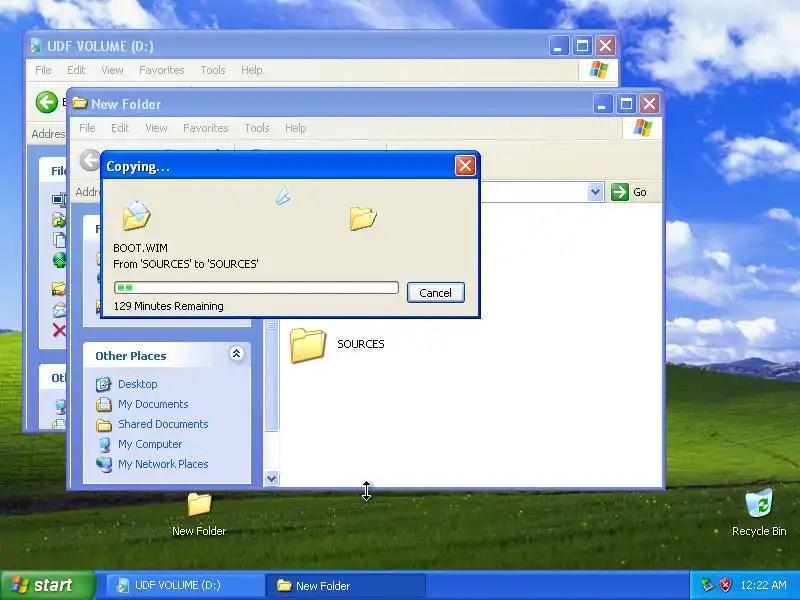Open Edit menu in UDF VOLUME window
The image size is (800, 600).
click(77, 70)
